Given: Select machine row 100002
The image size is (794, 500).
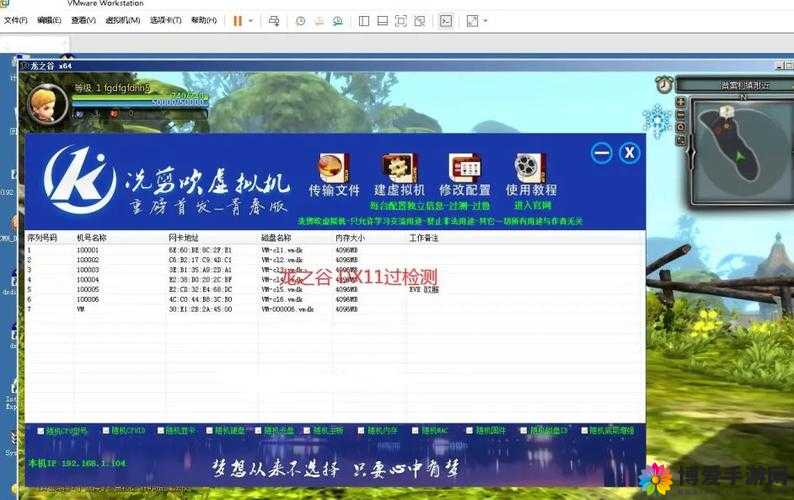Looking at the screenshot, I should [x=335, y=260].
